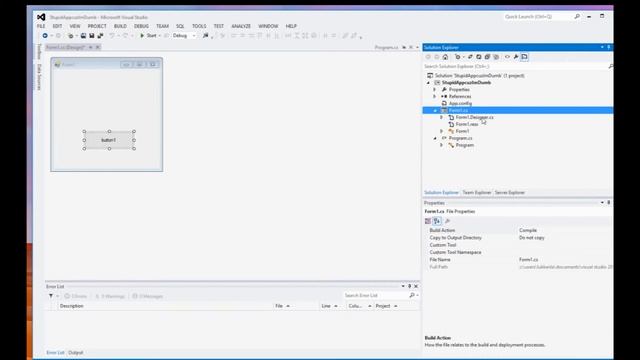
Task: Open the VIEW menu
Action: tap(75, 26)
